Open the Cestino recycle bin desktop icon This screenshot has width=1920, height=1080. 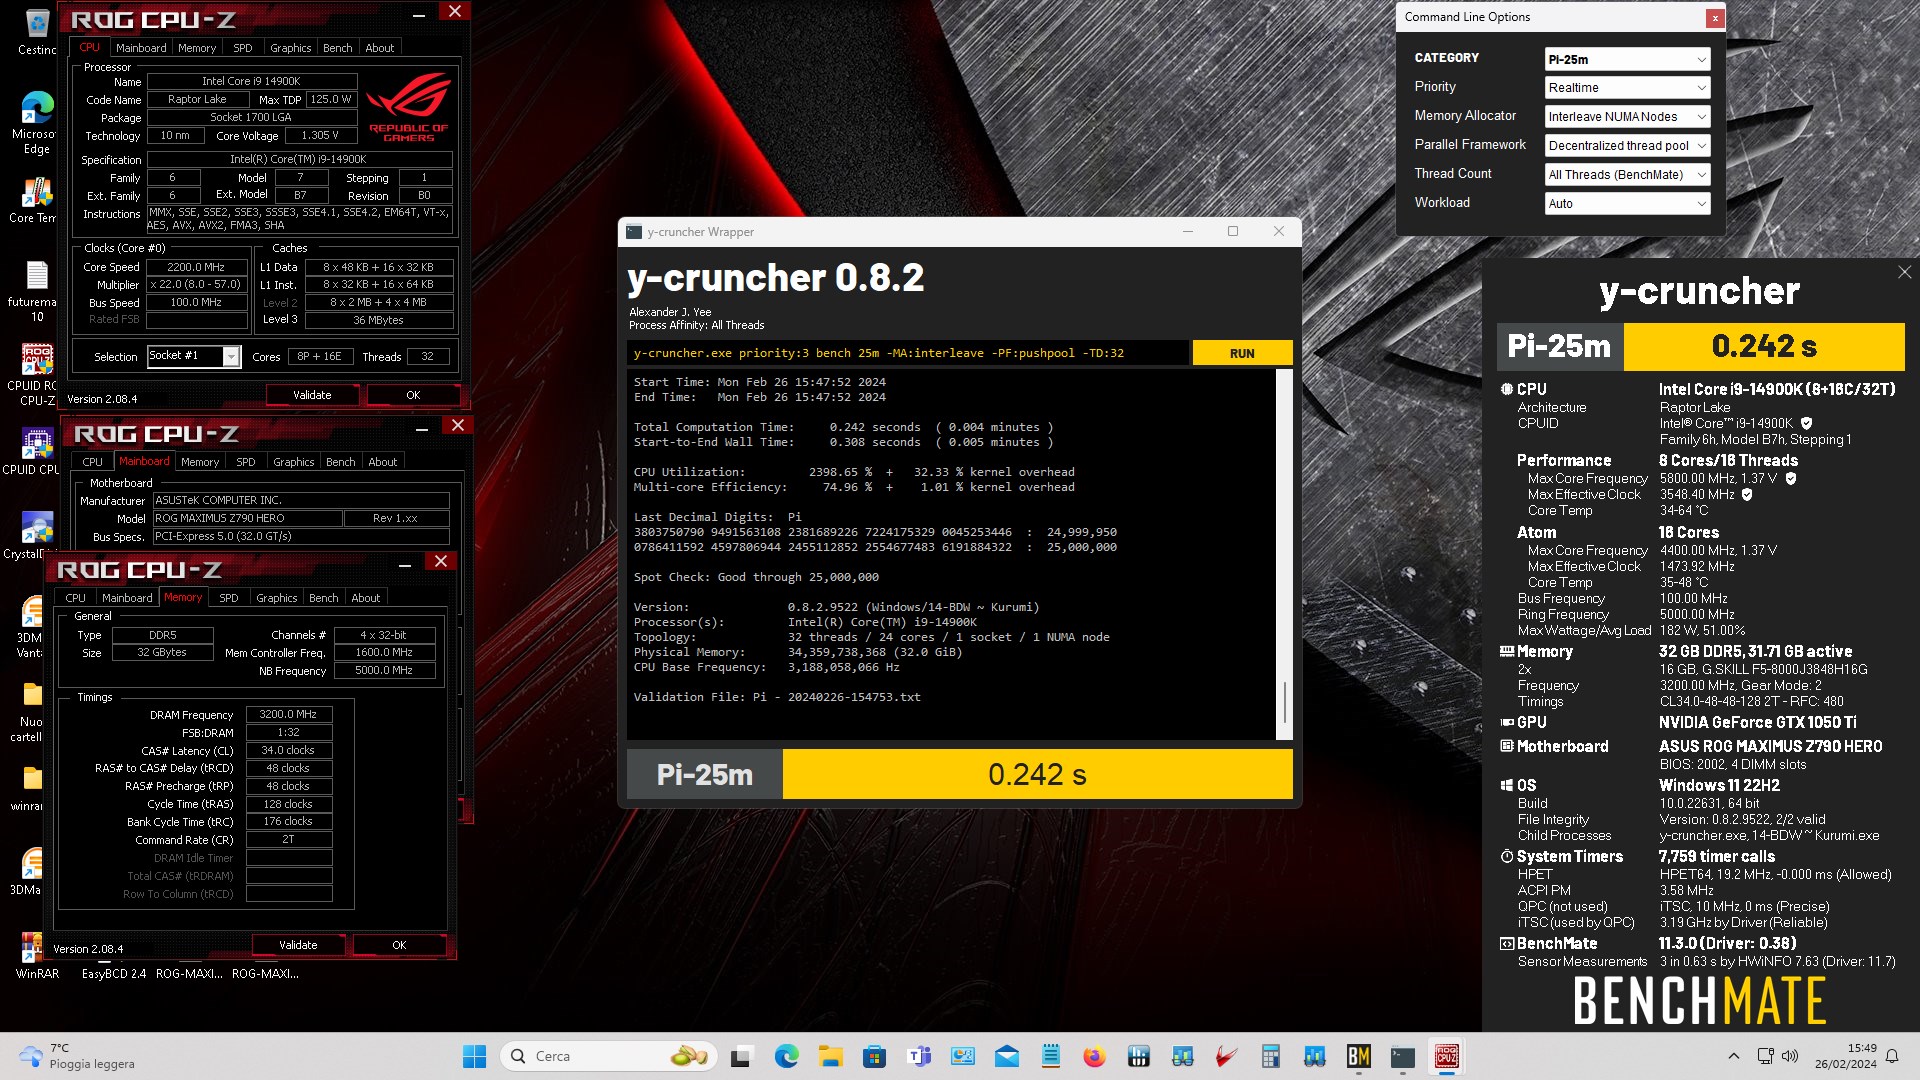(37, 31)
